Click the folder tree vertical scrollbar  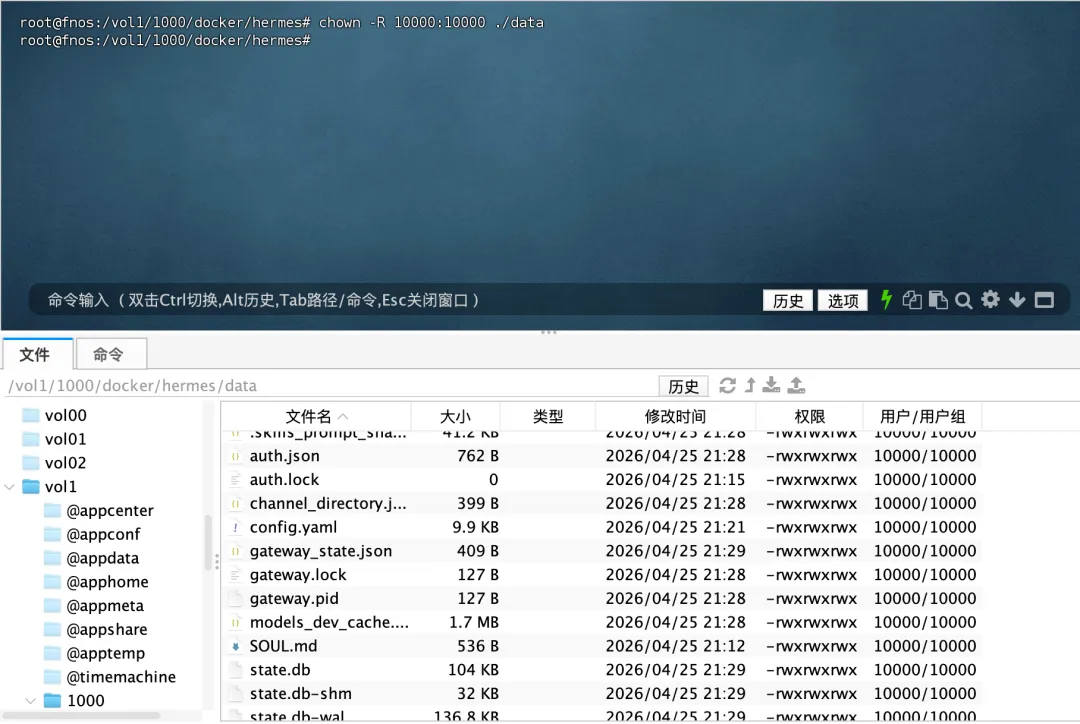[x=208, y=543]
